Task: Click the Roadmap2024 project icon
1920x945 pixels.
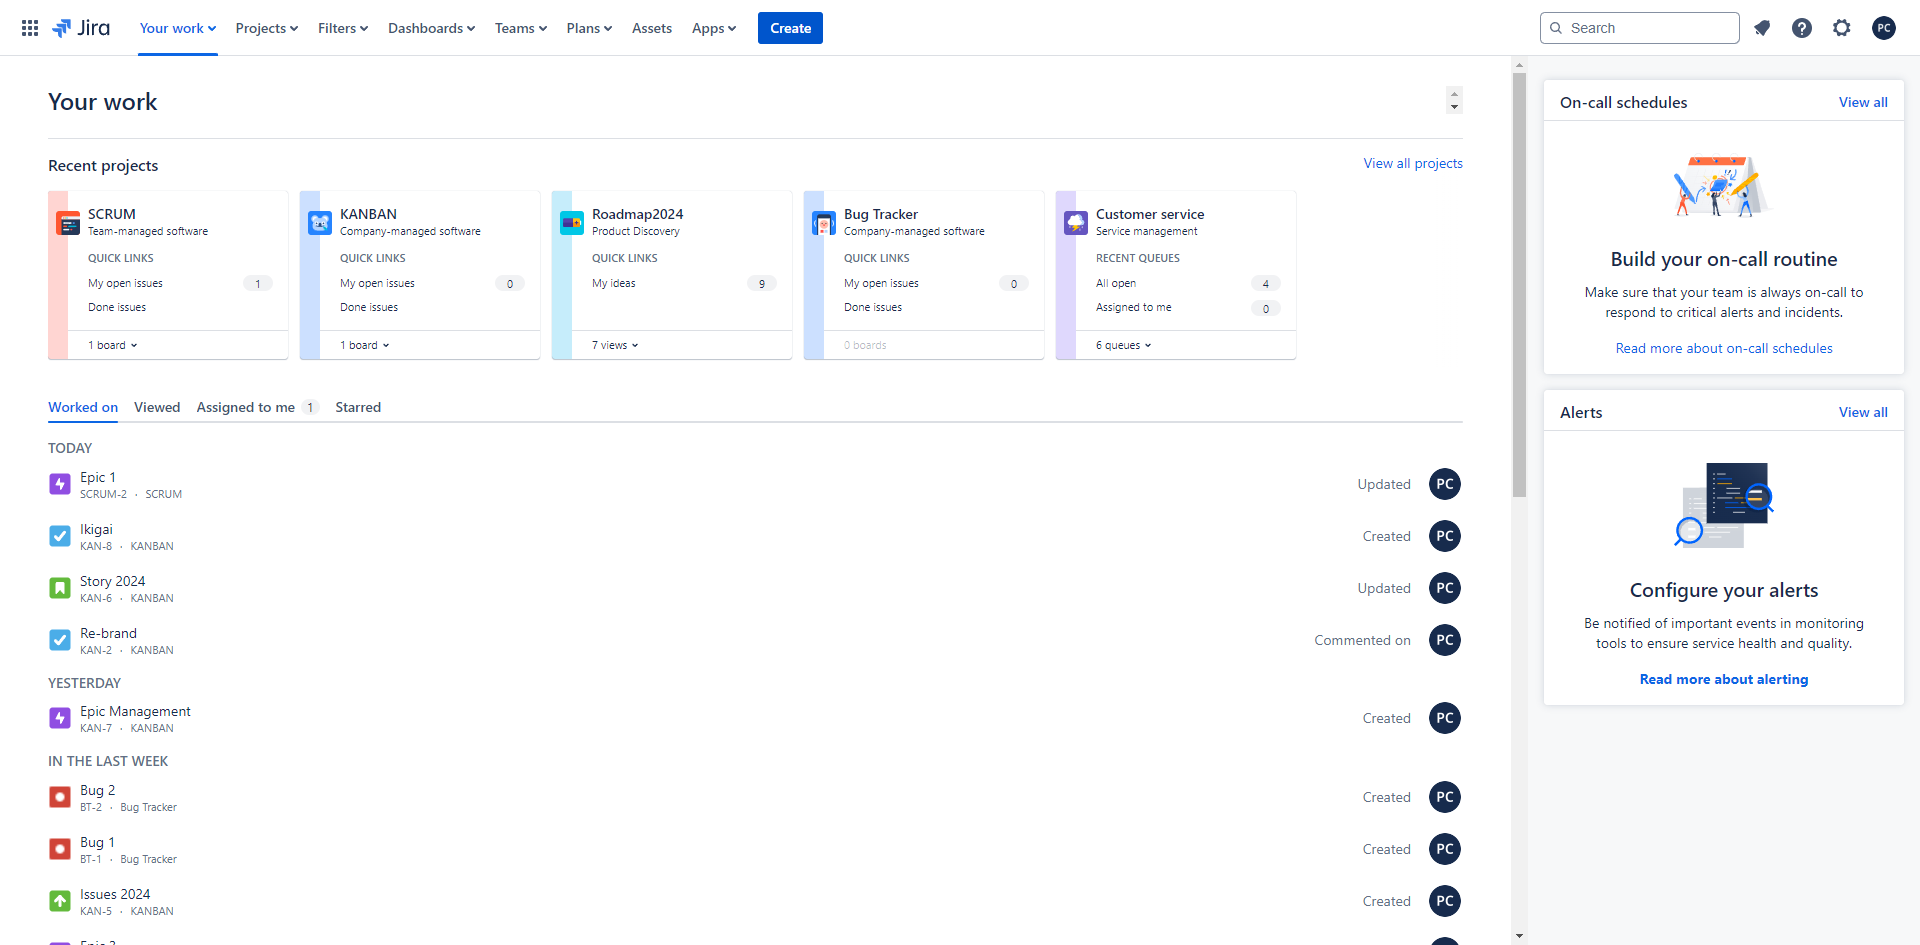Action: click(572, 223)
